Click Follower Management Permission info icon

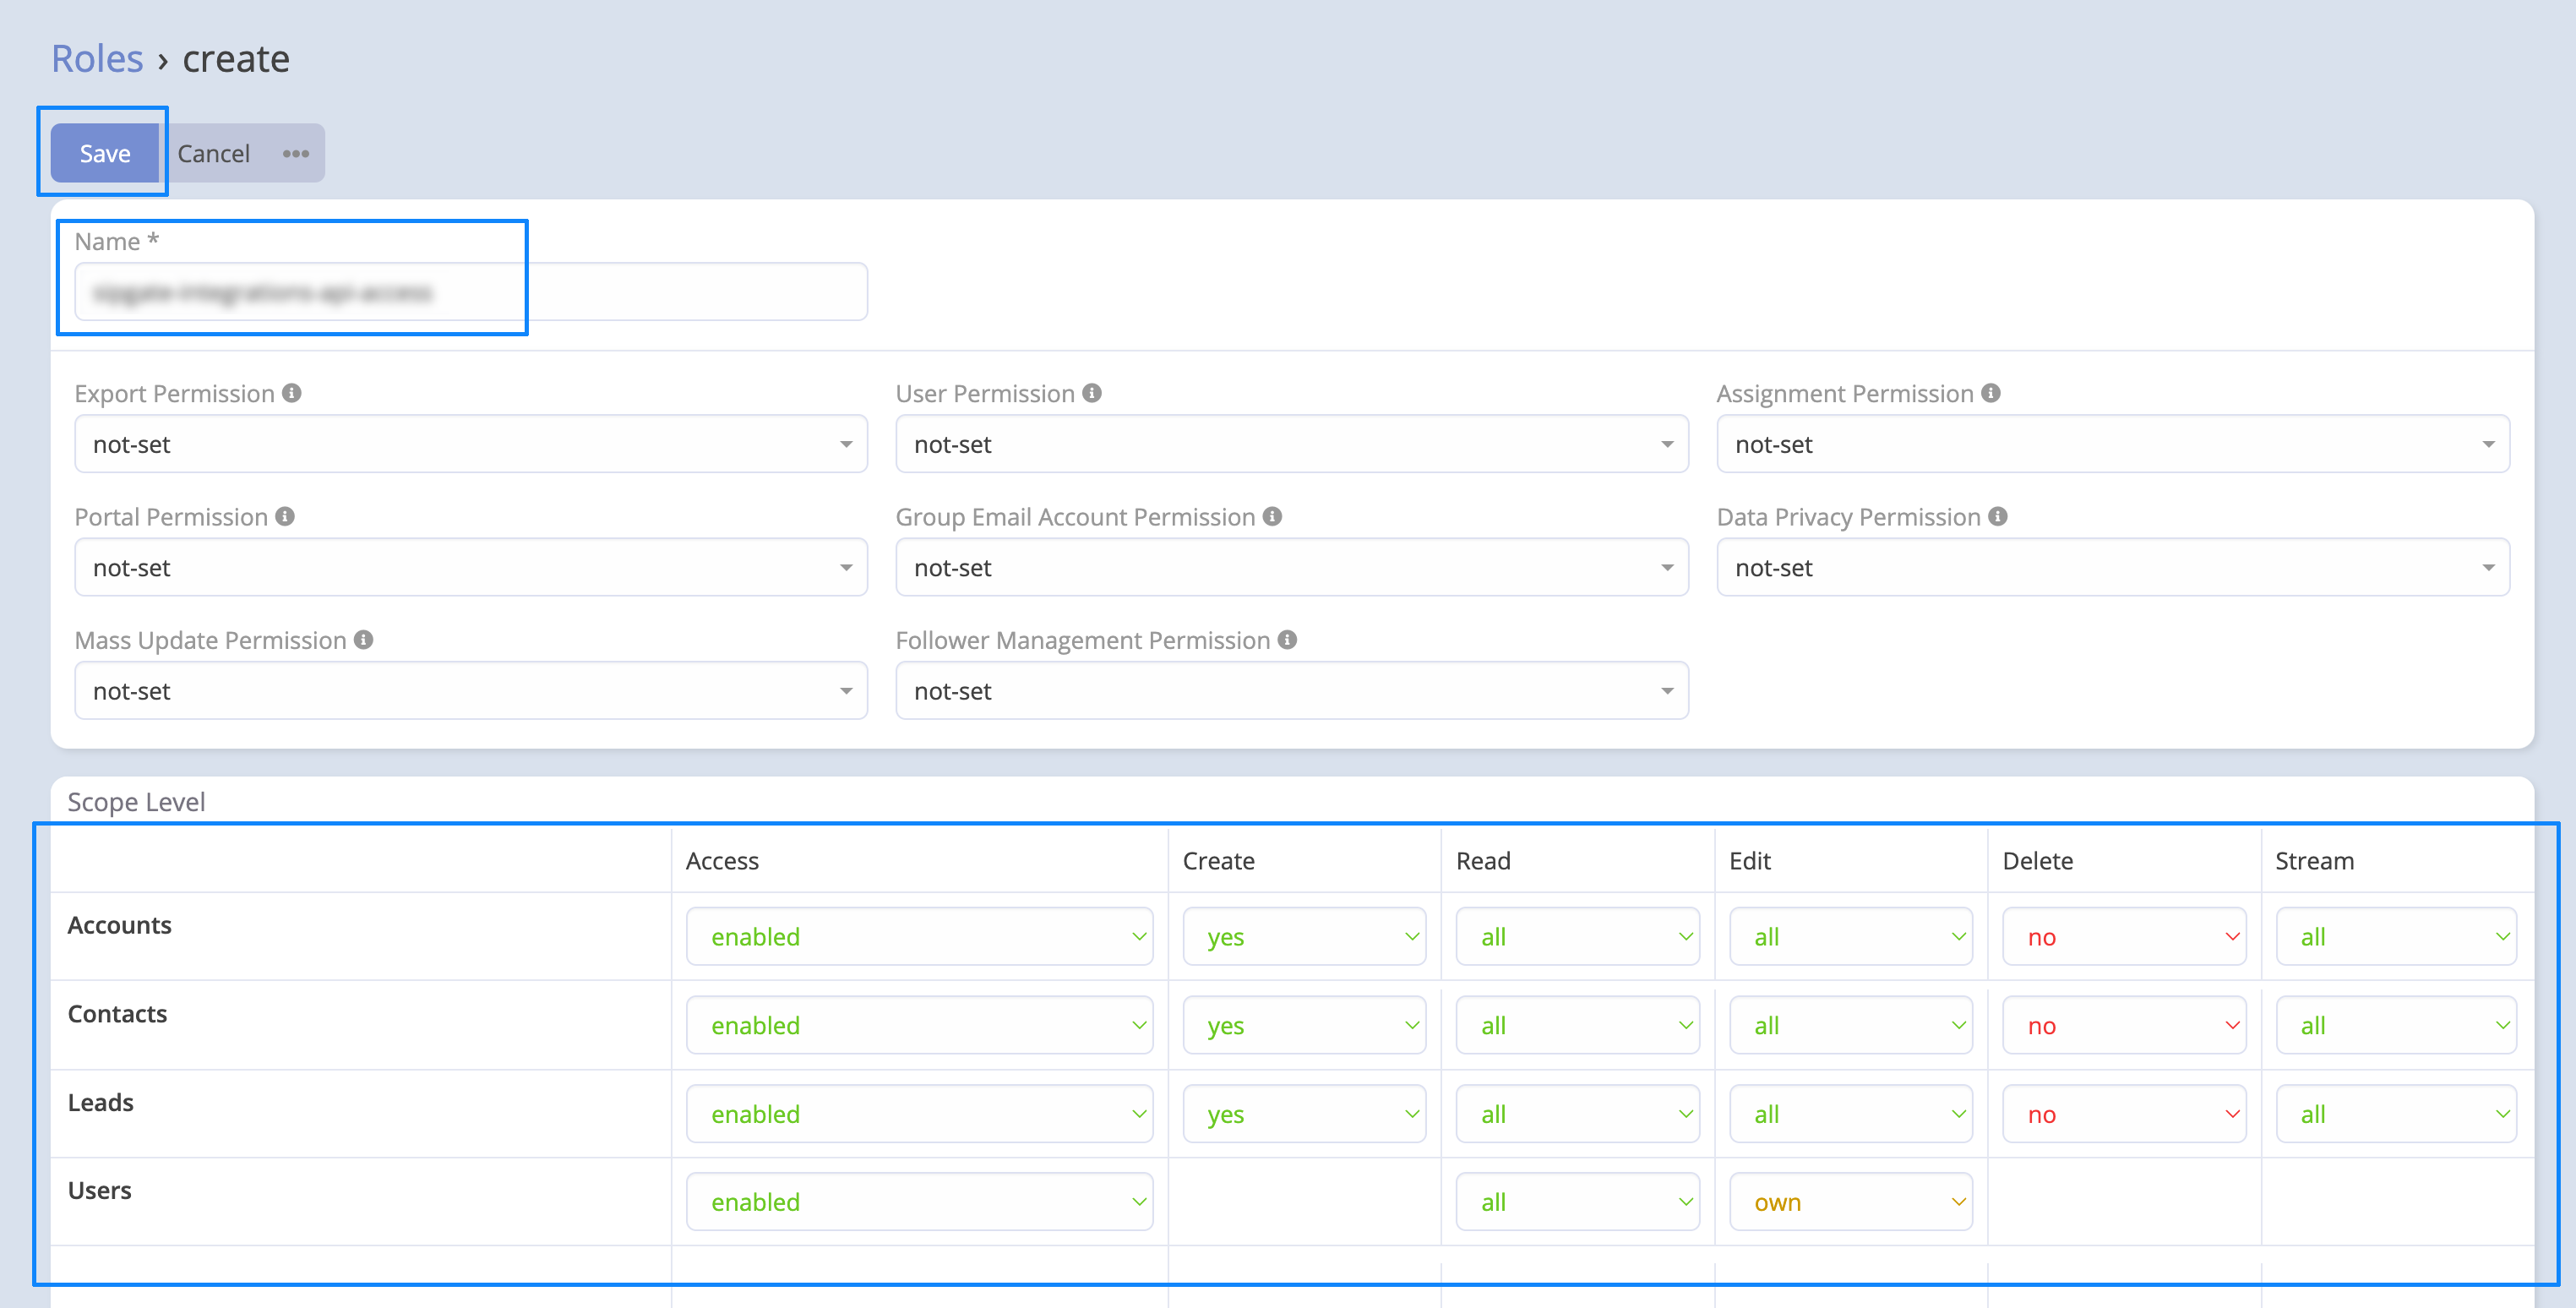(1288, 639)
